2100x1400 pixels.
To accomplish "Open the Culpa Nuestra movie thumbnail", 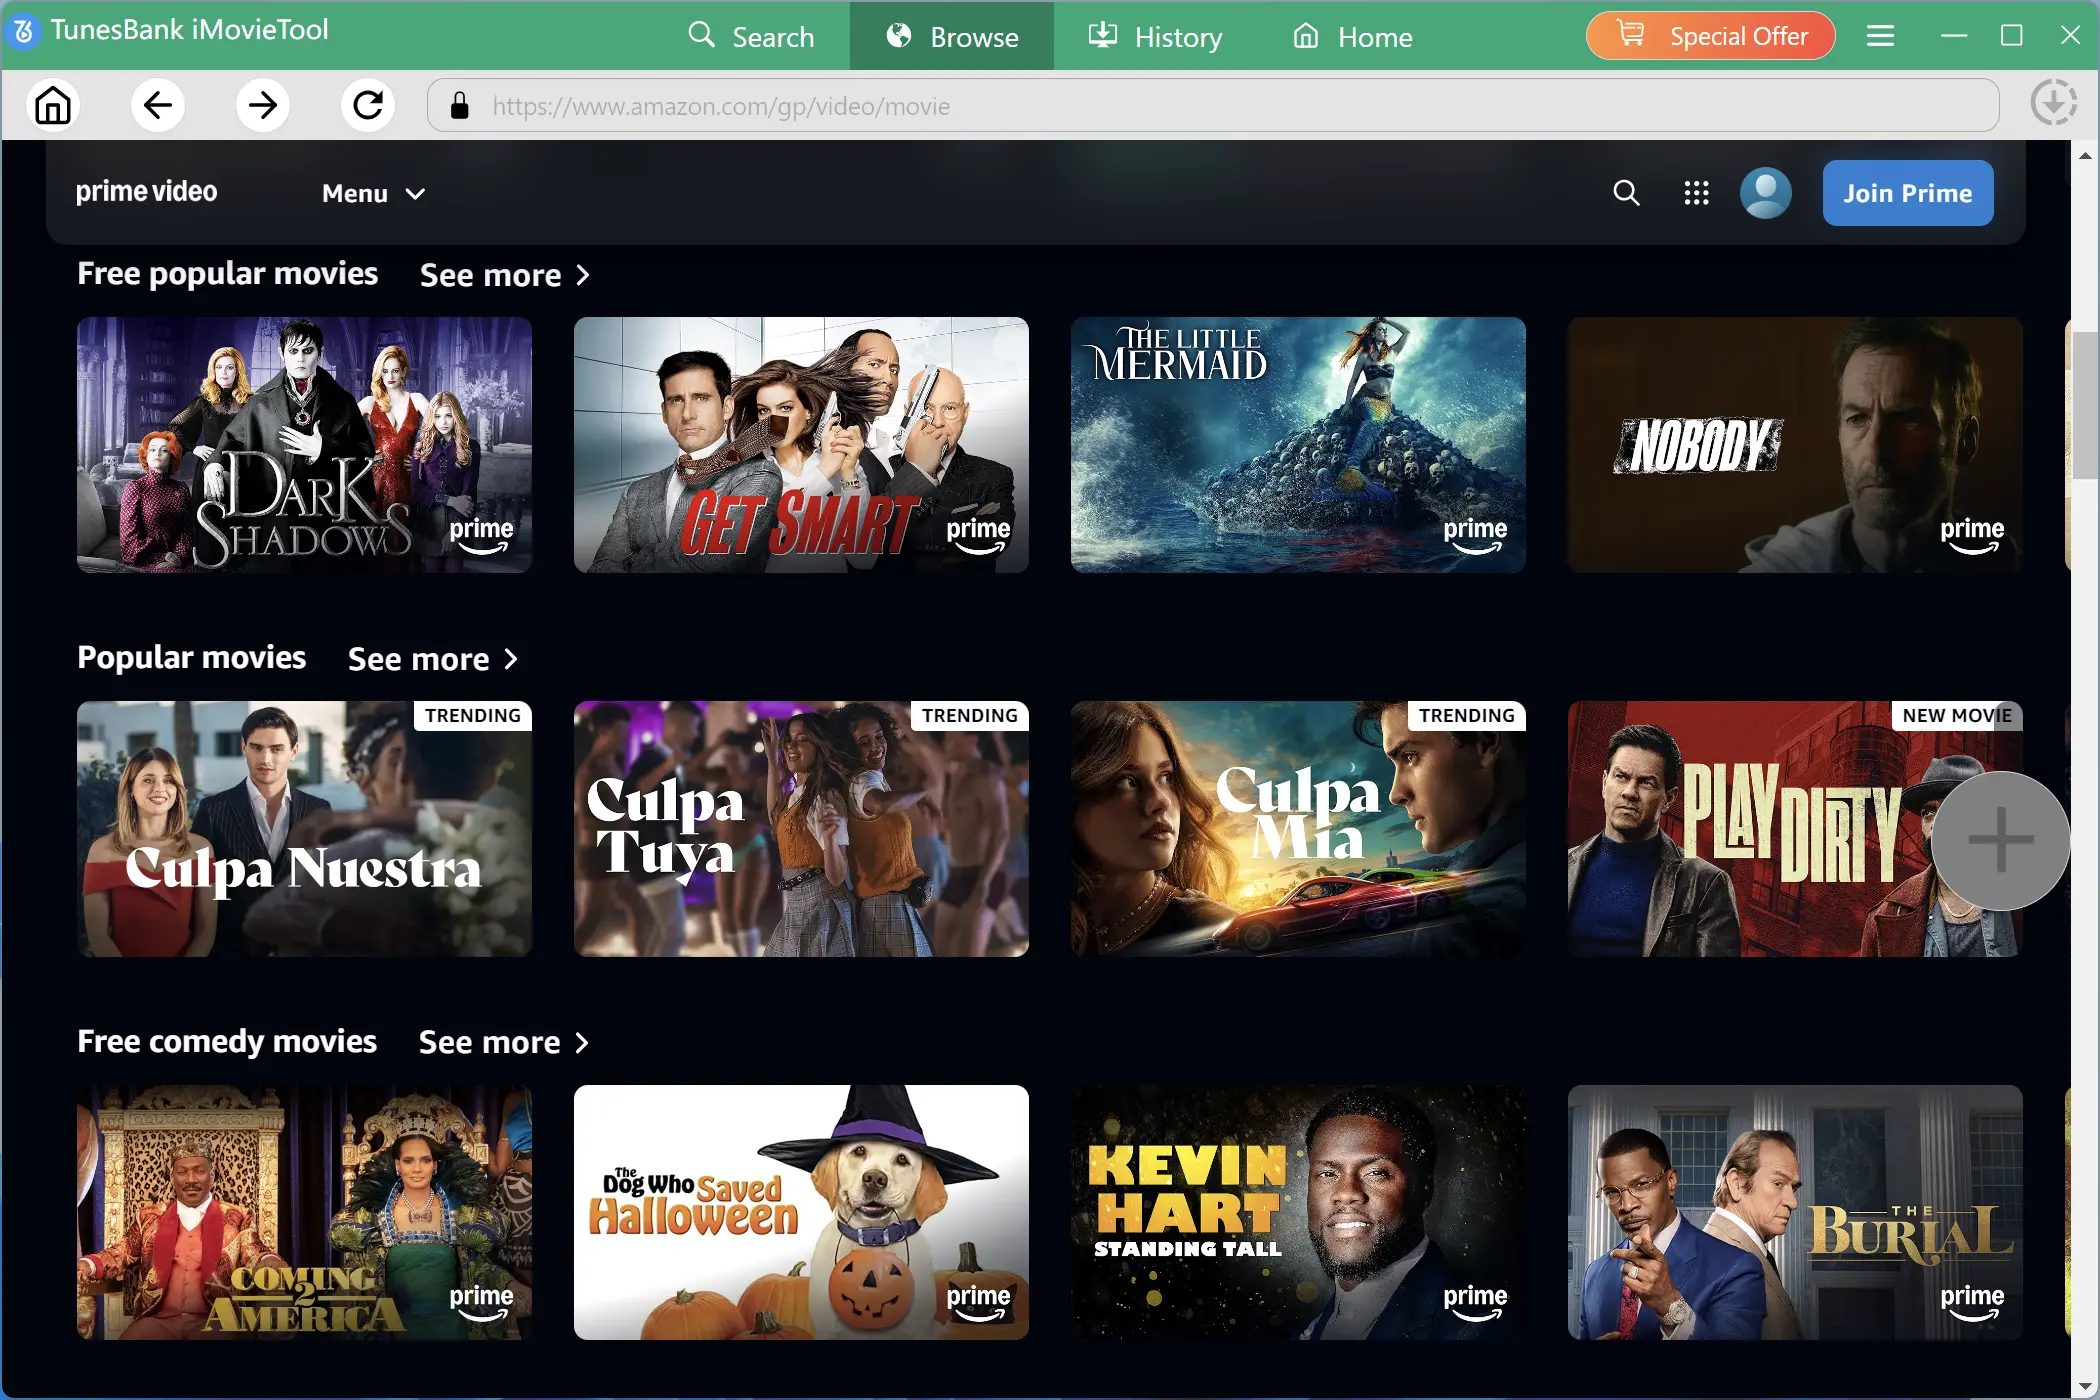I will coord(304,829).
